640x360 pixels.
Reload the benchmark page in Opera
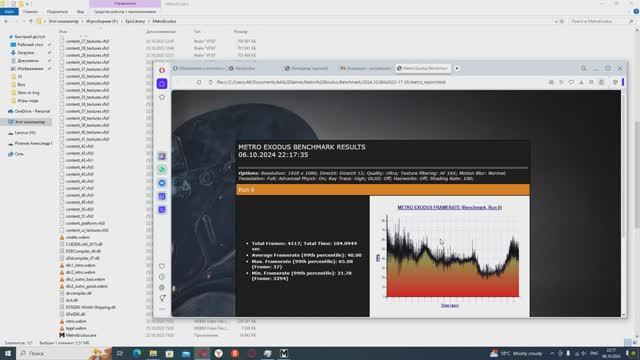coord(199,82)
